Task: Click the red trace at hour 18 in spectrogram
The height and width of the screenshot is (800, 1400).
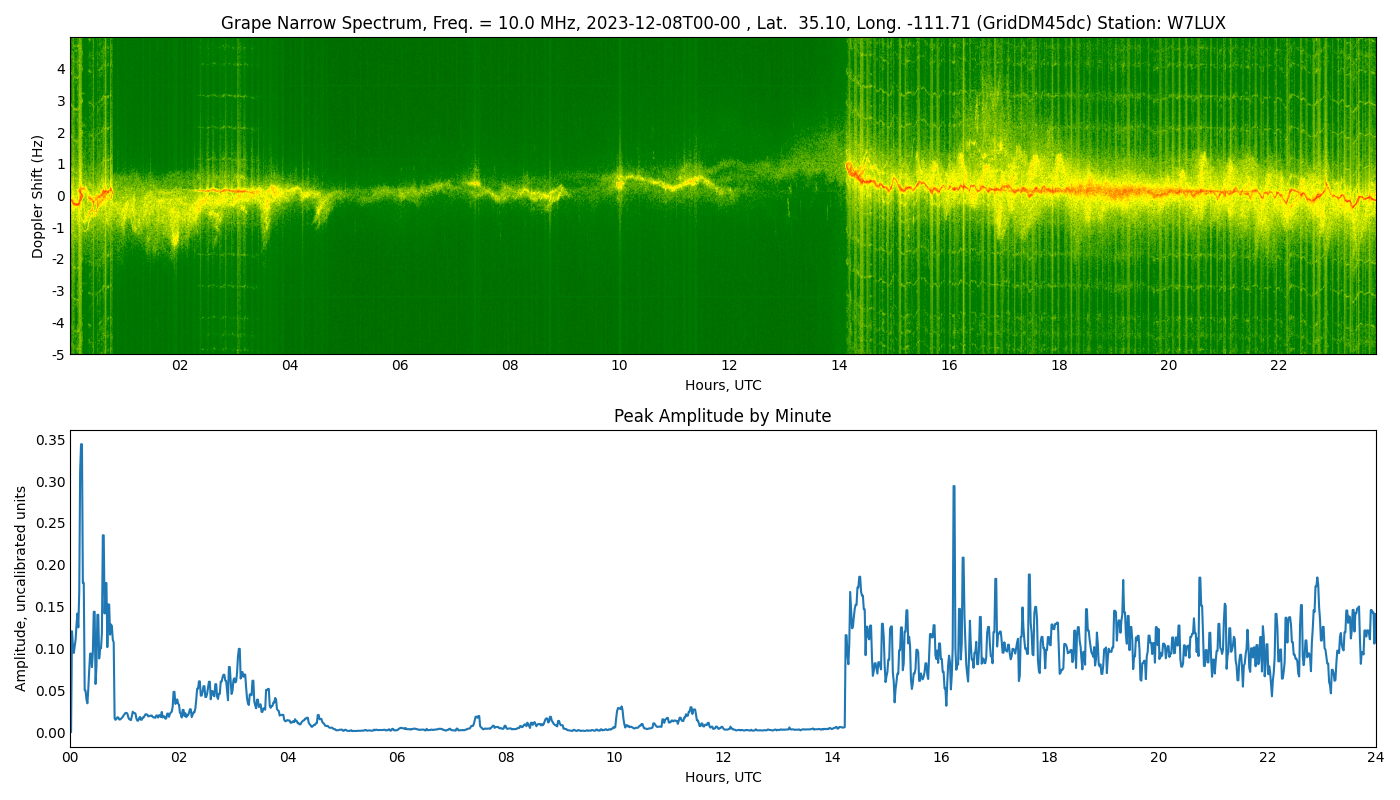Action: point(1059,189)
